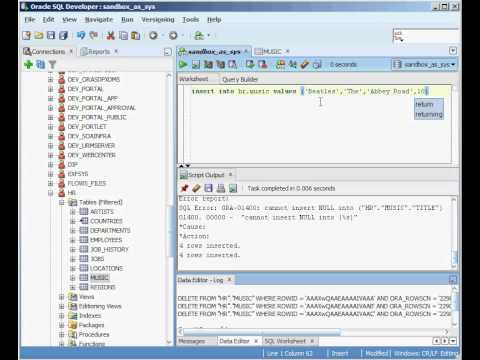Apply filter to connections tree
The width and height of the screenshot is (480, 360).
52,64
